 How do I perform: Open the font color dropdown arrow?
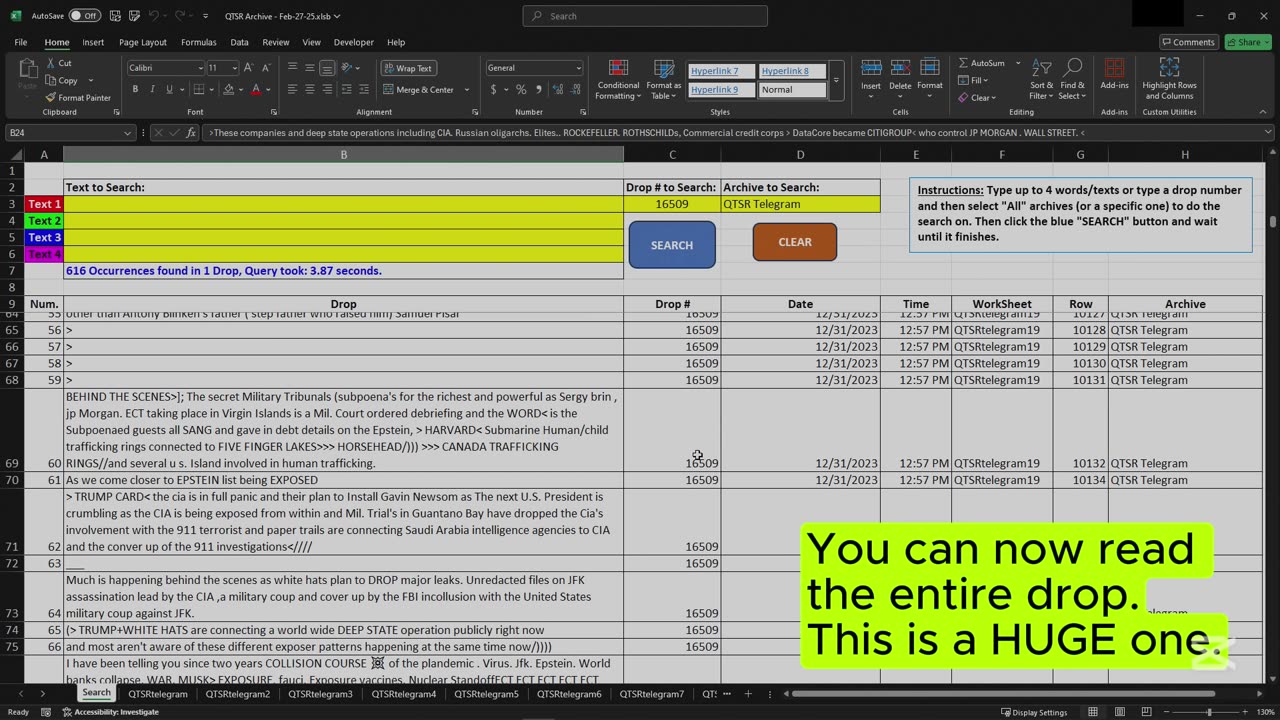coord(269,89)
